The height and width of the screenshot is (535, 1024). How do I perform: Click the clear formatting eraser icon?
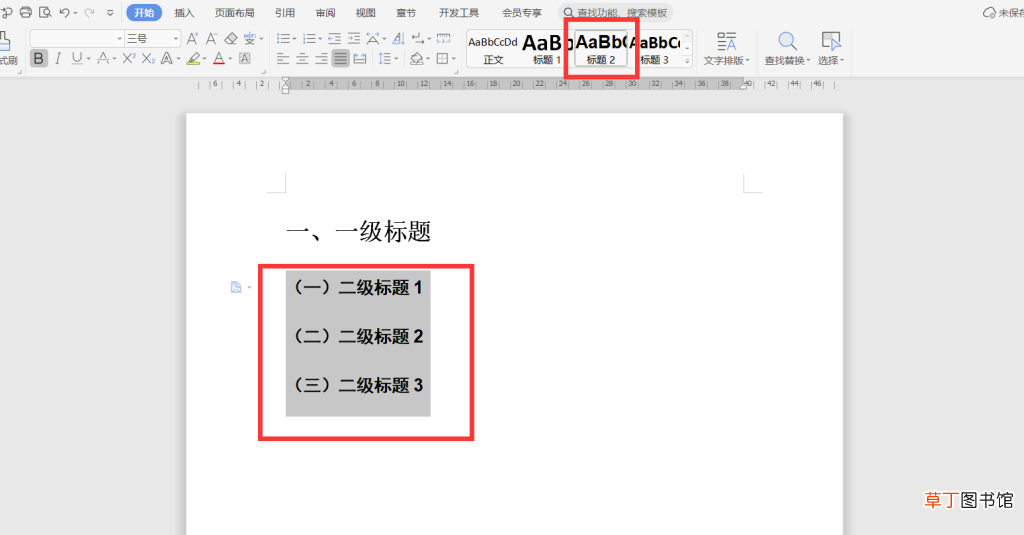tap(231, 39)
